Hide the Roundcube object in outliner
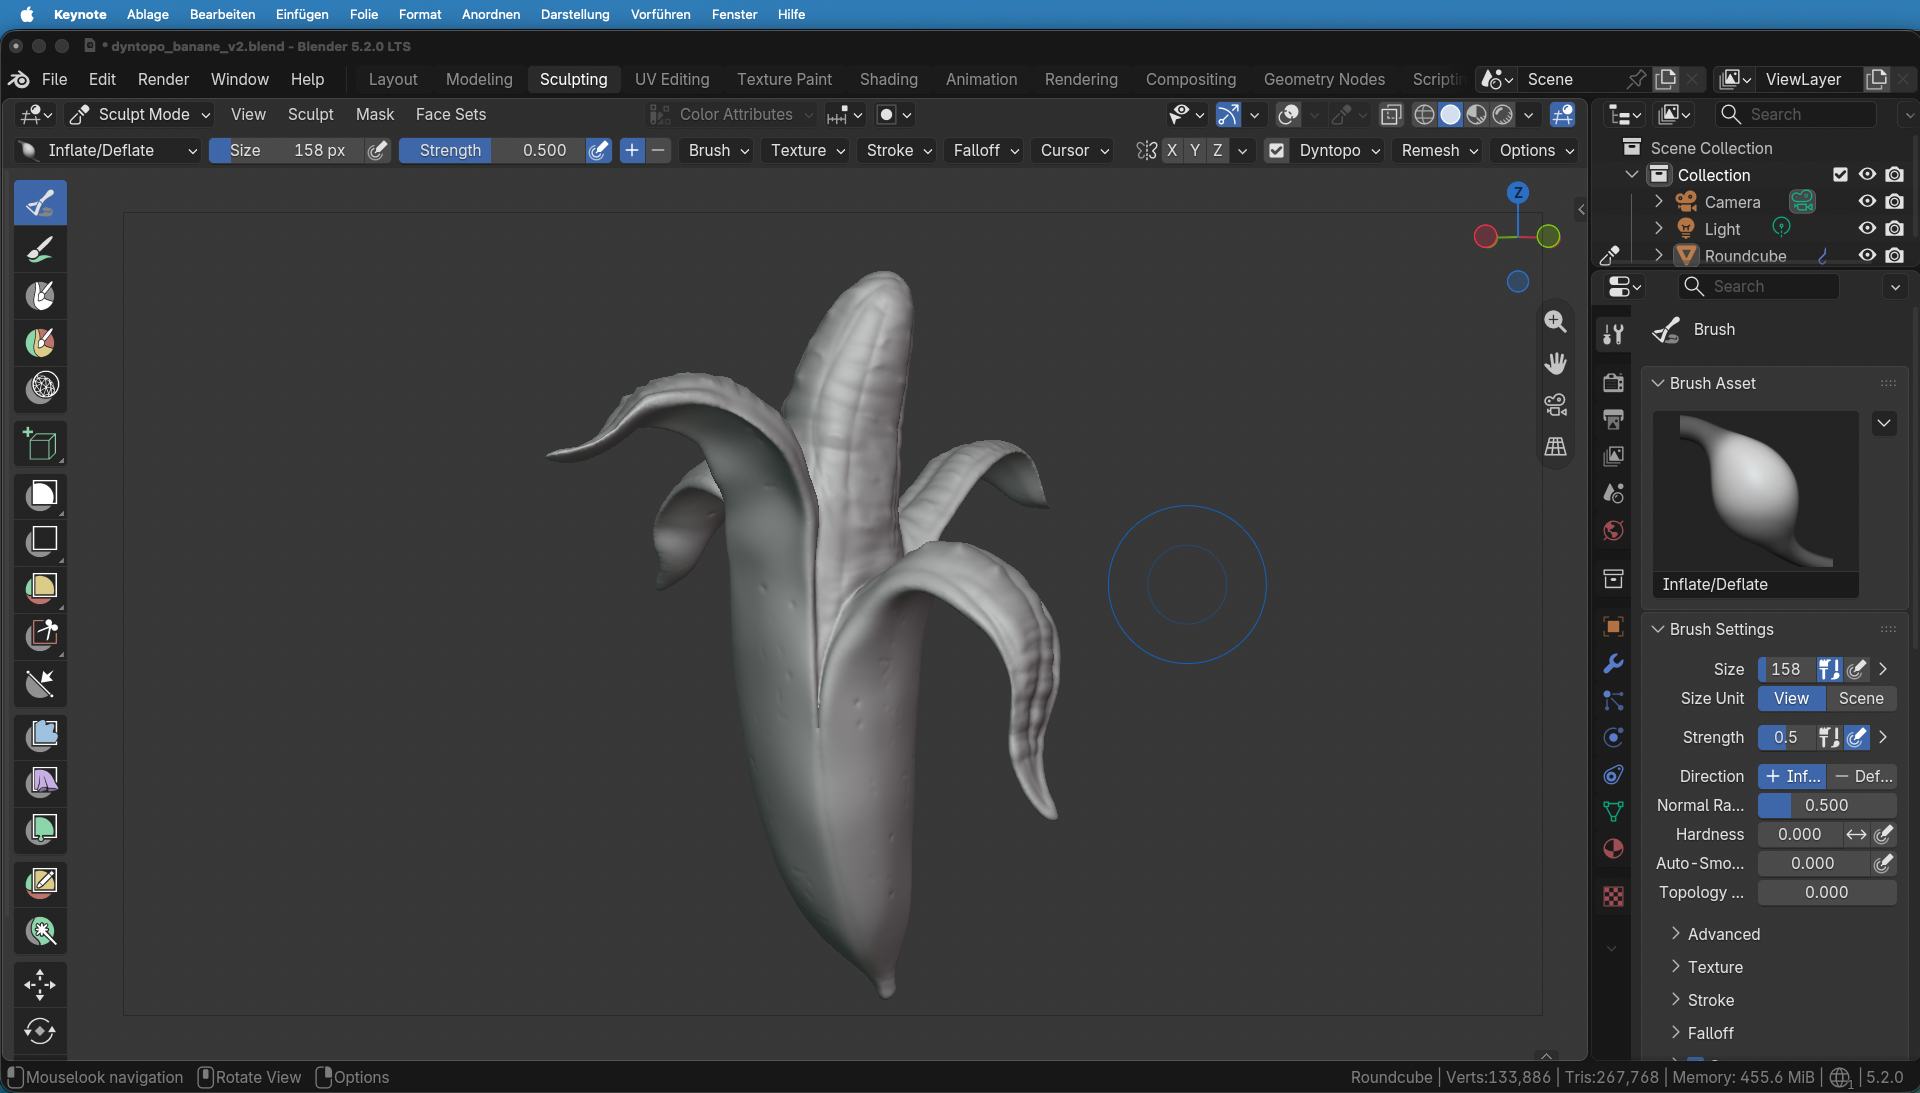Image resolution: width=1920 pixels, height=1093 pixels. (x=1866, y=255)
